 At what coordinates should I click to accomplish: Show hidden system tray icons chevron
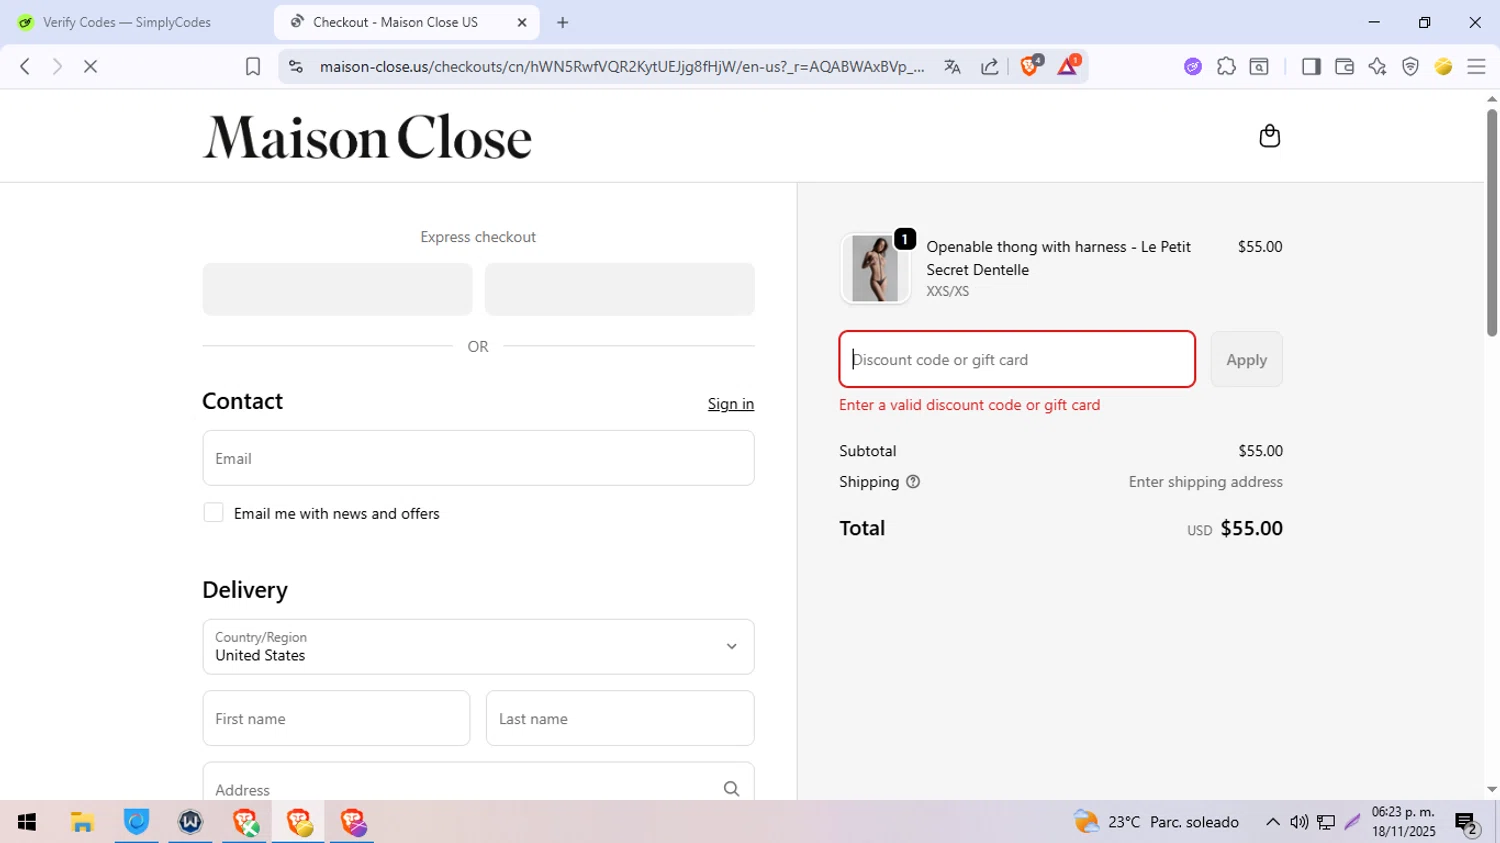(1272, 822)
